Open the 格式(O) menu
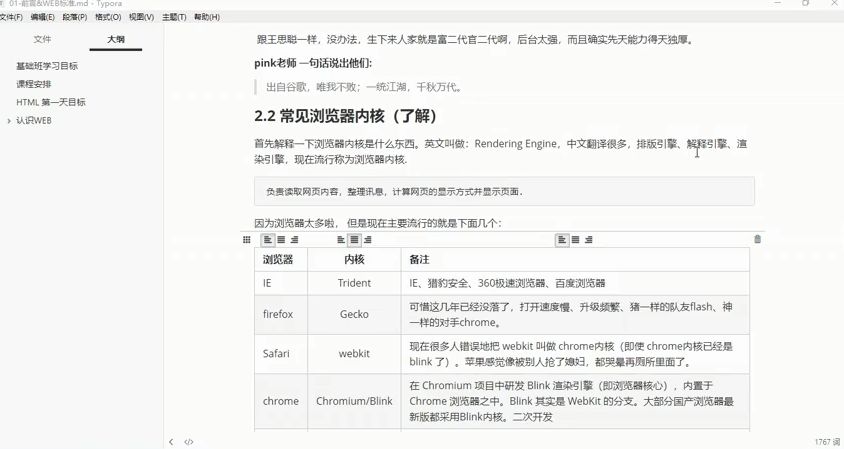Image resolution: width=844 pixels, height=449 pixels. 108,17
